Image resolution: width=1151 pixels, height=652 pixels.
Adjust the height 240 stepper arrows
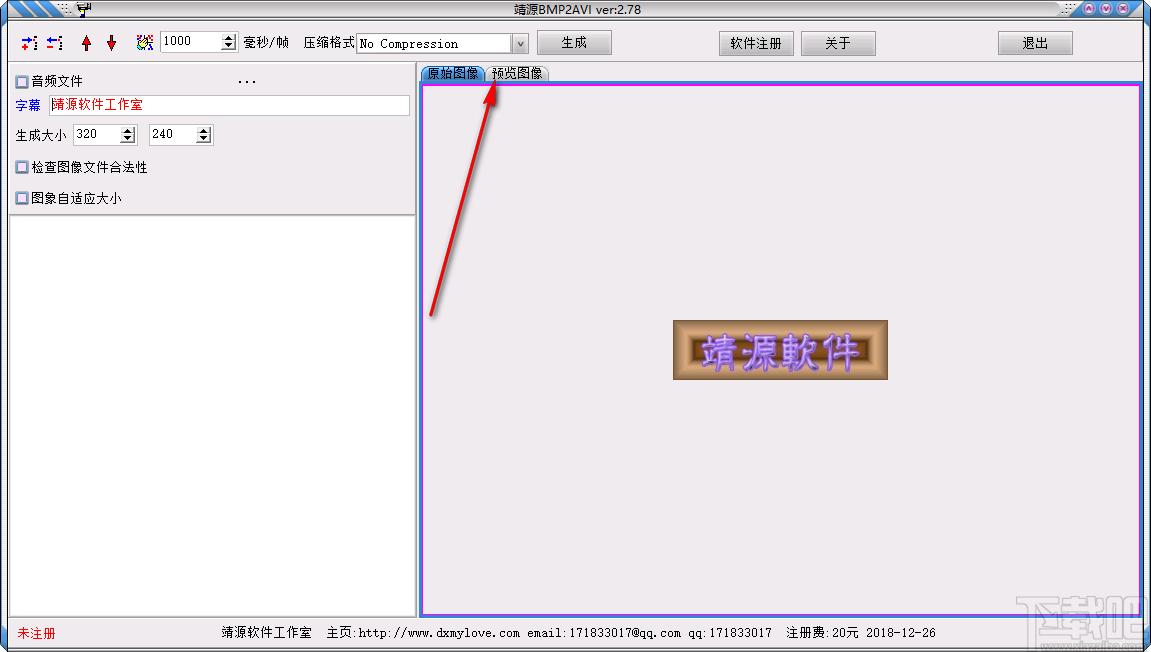[204, 134]
